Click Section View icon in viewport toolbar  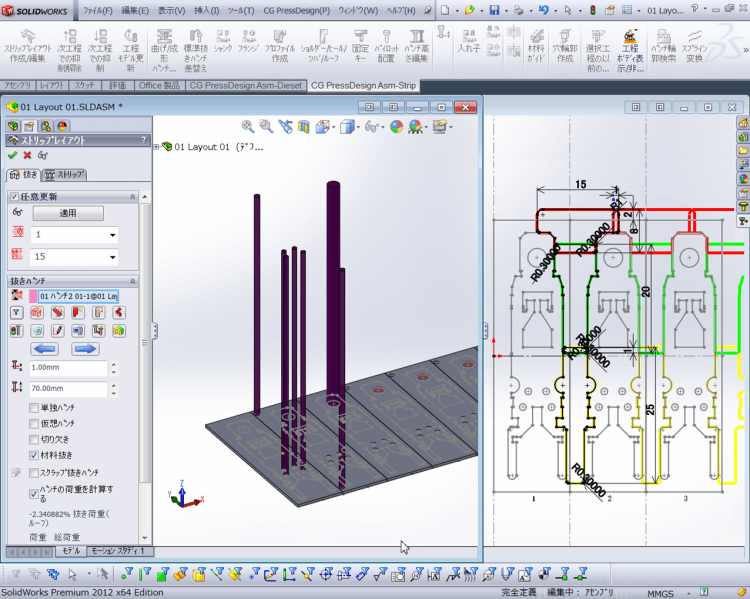coord(304,127)
